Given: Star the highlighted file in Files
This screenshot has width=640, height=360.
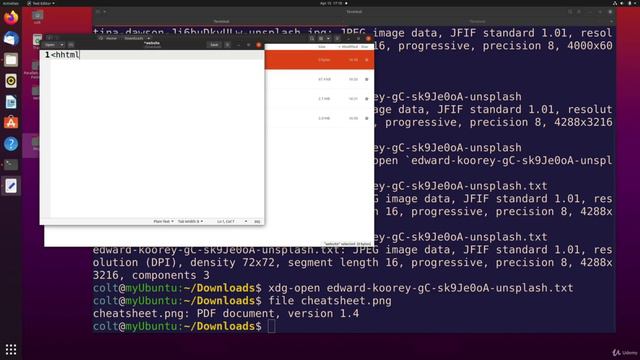Looking at the screenshot, I should [367, 60].
